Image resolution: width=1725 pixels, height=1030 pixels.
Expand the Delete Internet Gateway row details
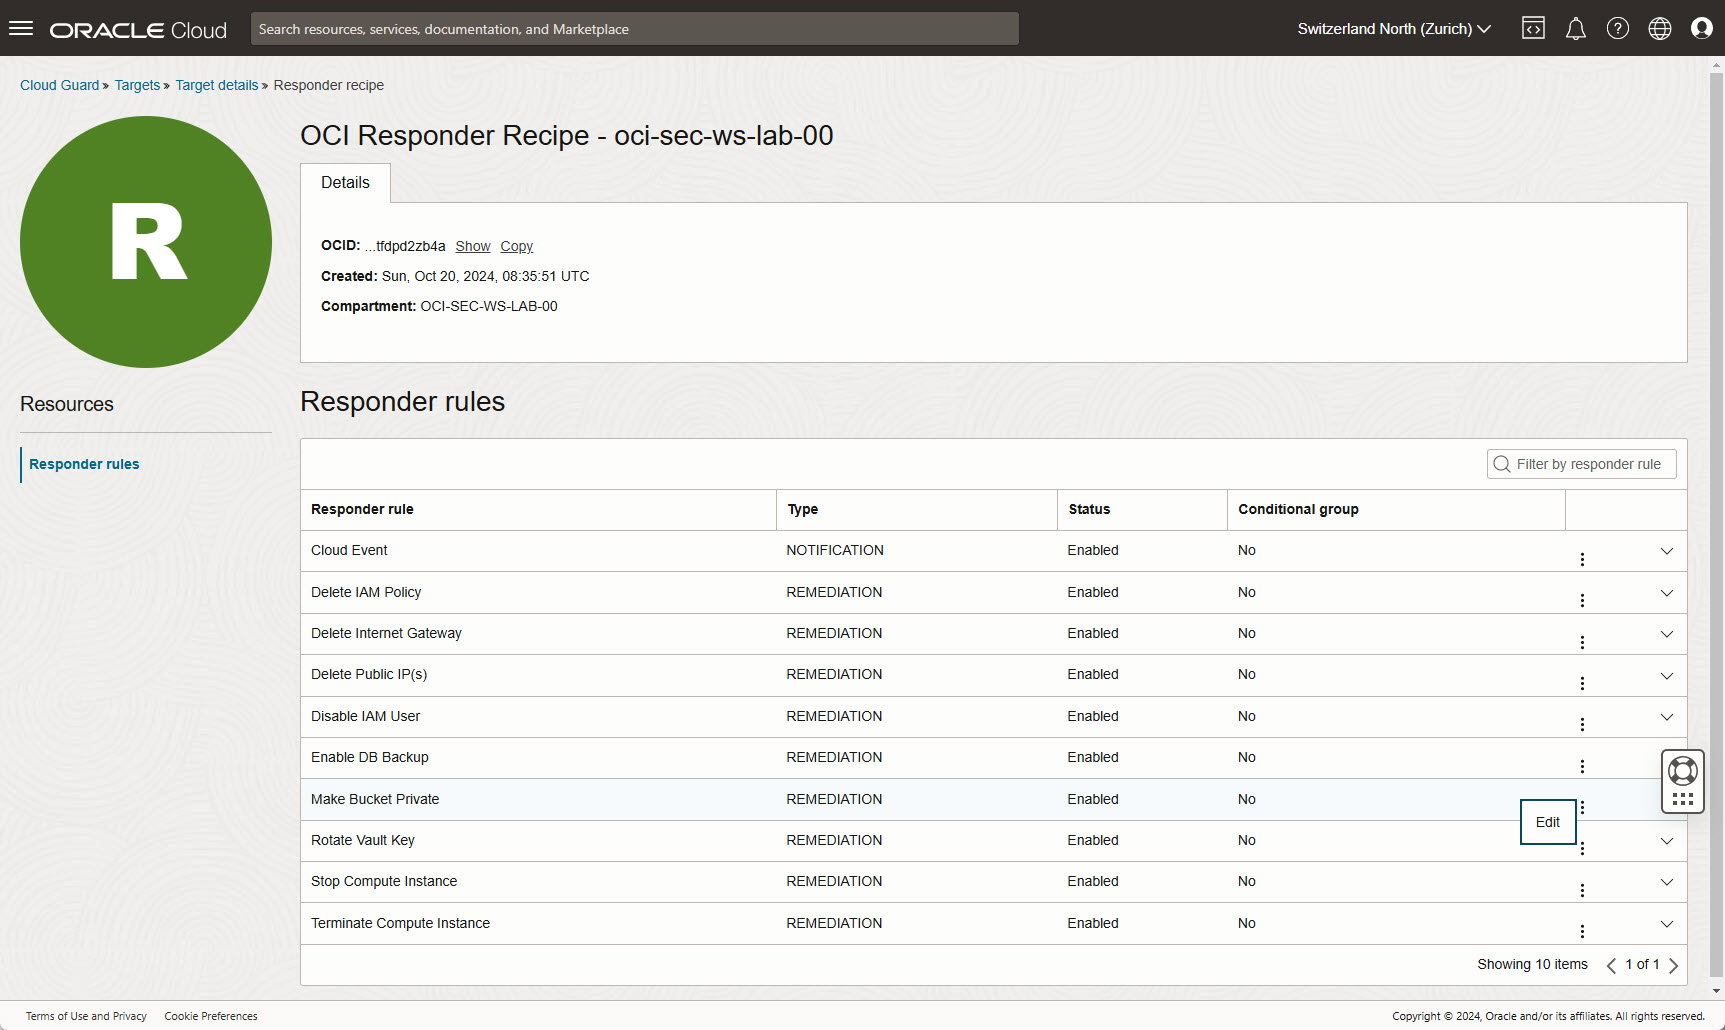click(1667, 634)
